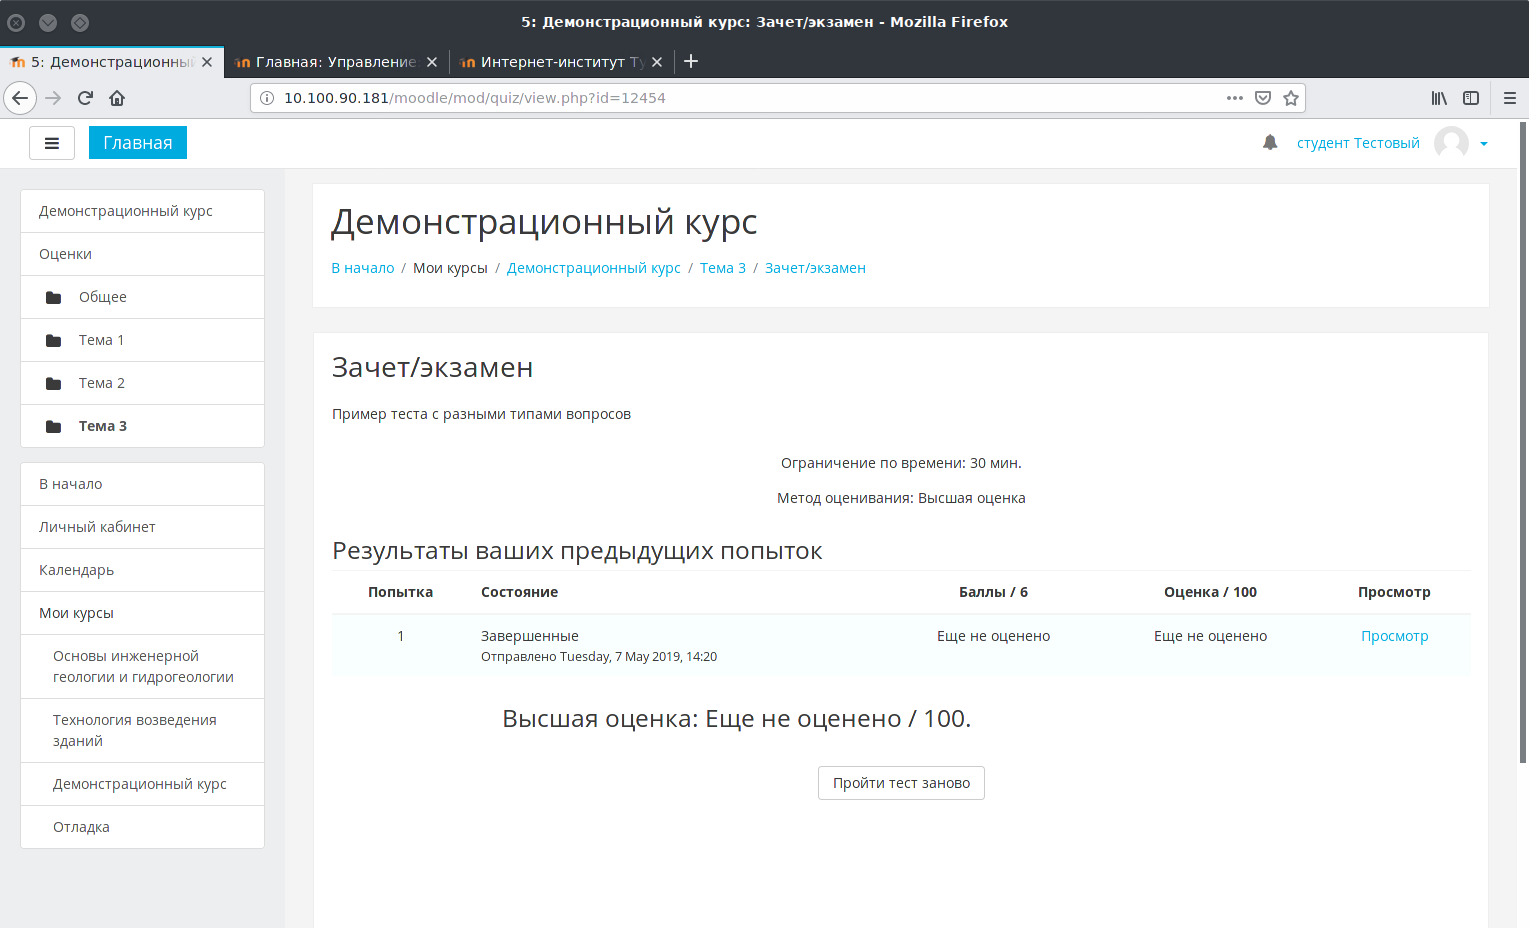Open page actions three-dot menu
Viewport: 1529px width, 928px height.
point(1235,98)
